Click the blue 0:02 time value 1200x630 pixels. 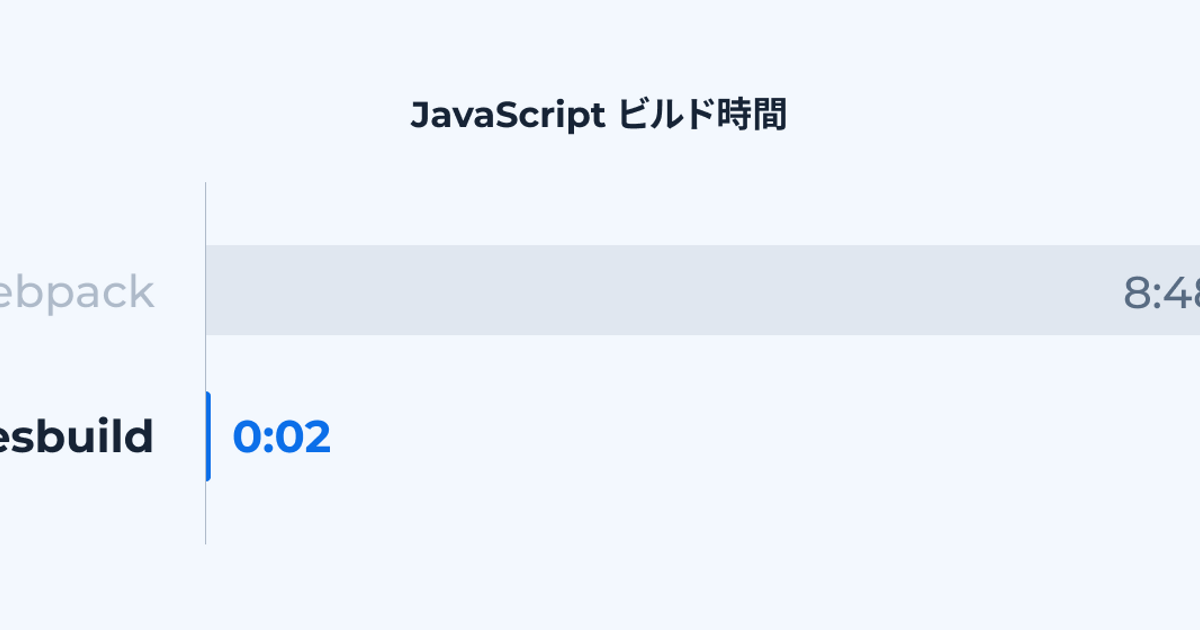pyautogui.click(x=281, y=437)
